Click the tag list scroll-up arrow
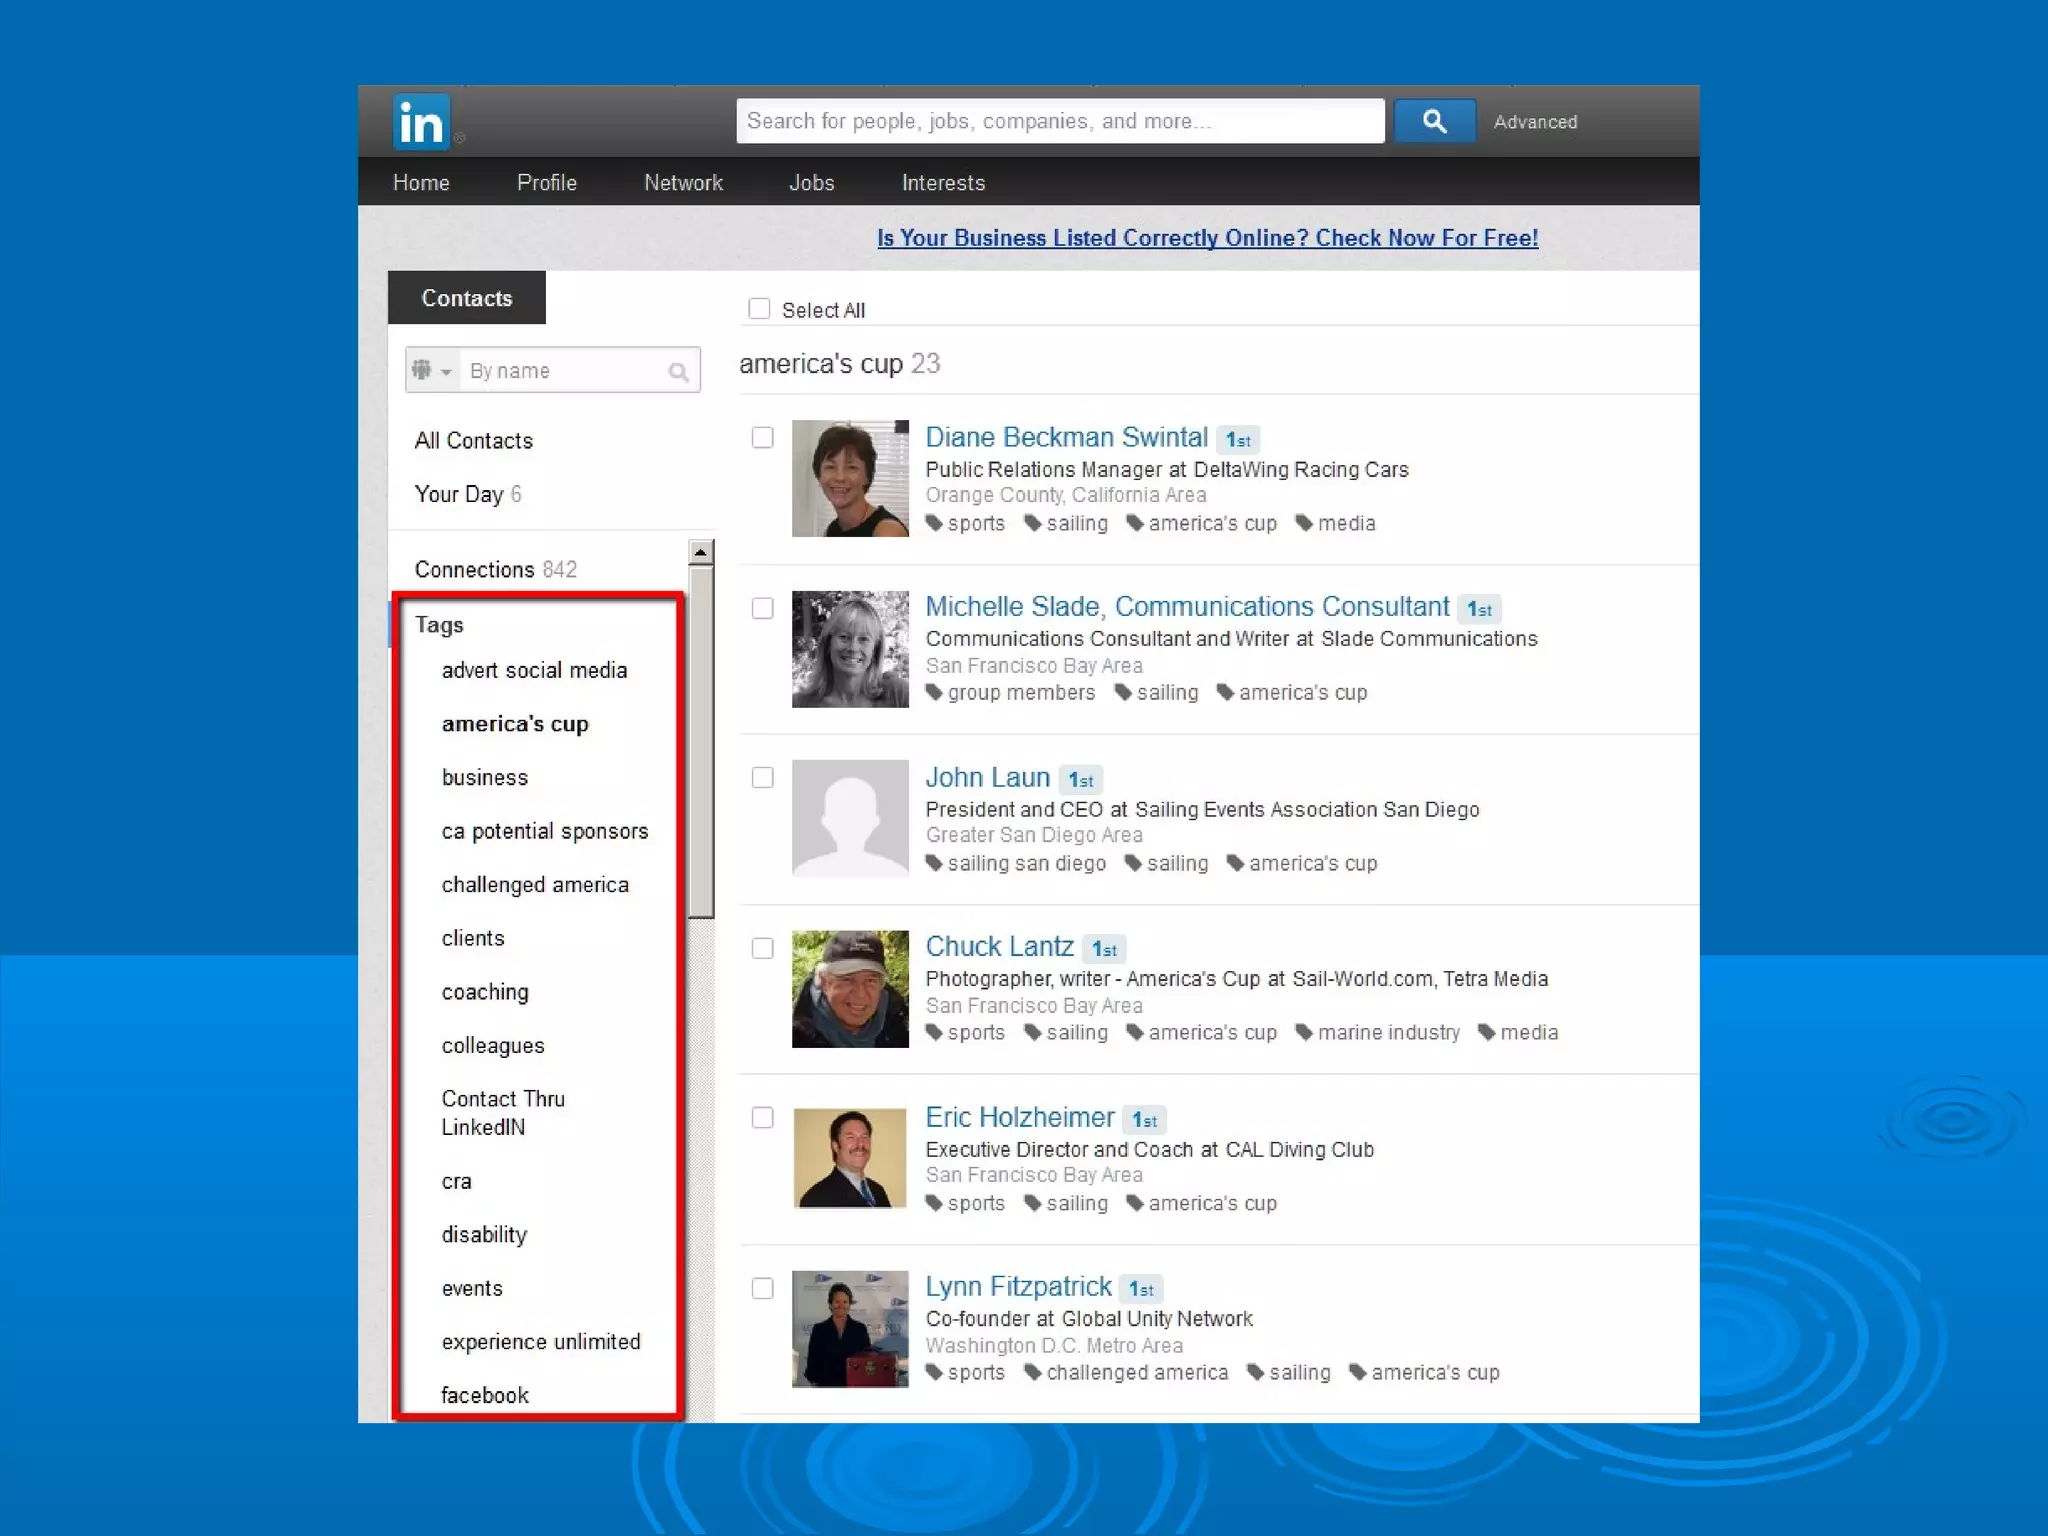 pos(701,552)
